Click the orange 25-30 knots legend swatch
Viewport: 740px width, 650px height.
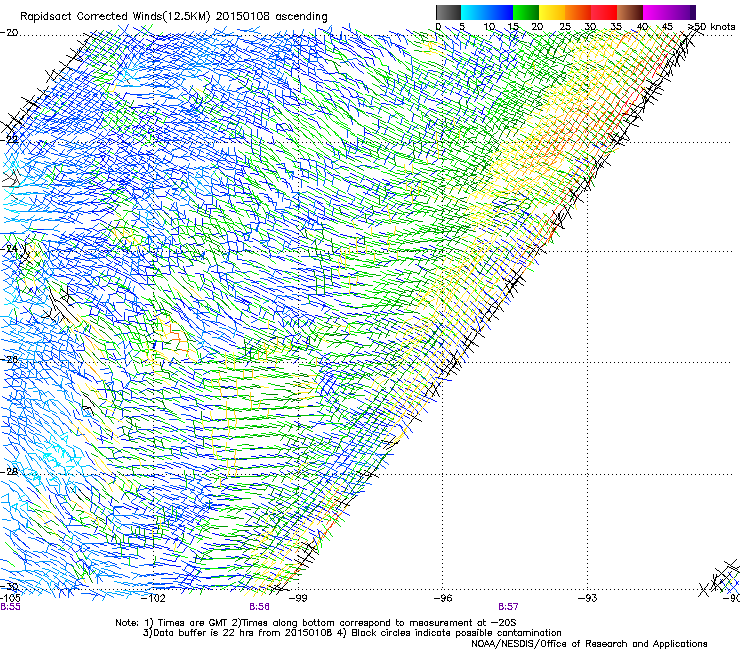tap(578, 12)
